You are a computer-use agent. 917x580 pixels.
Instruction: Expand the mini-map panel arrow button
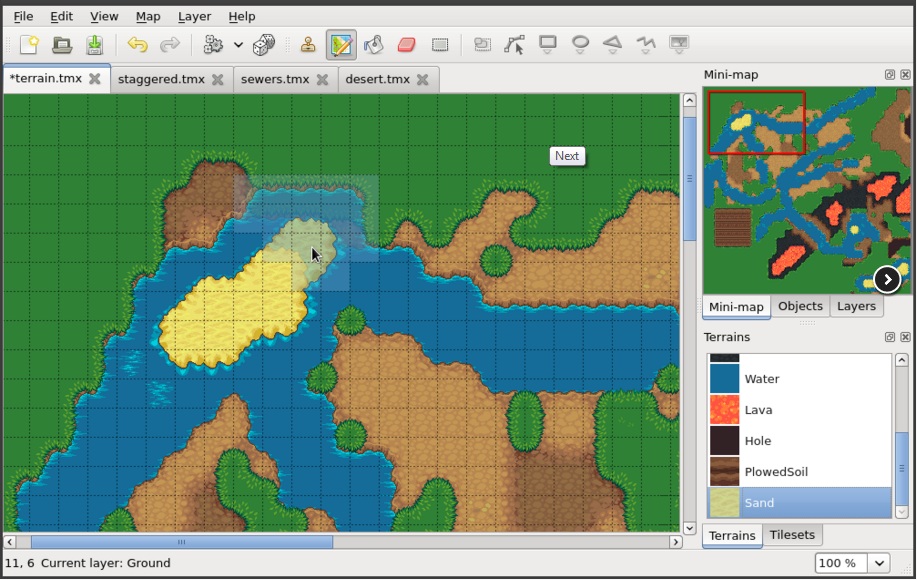click(886, 279)
